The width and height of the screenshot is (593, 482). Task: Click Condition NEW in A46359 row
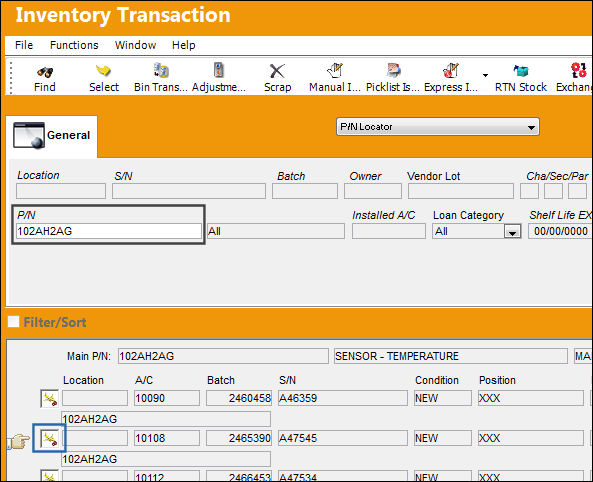pyautogui.click(x=442, y=398)
